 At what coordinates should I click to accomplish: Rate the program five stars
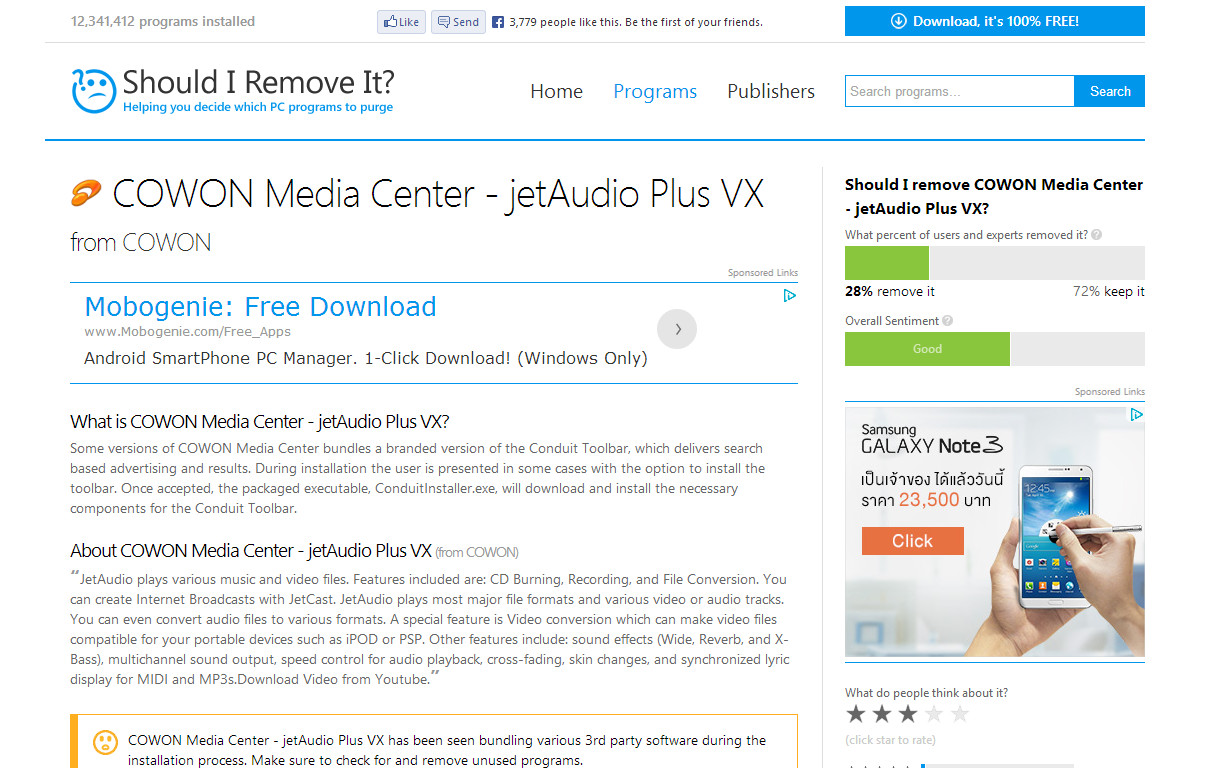[960, 714]
